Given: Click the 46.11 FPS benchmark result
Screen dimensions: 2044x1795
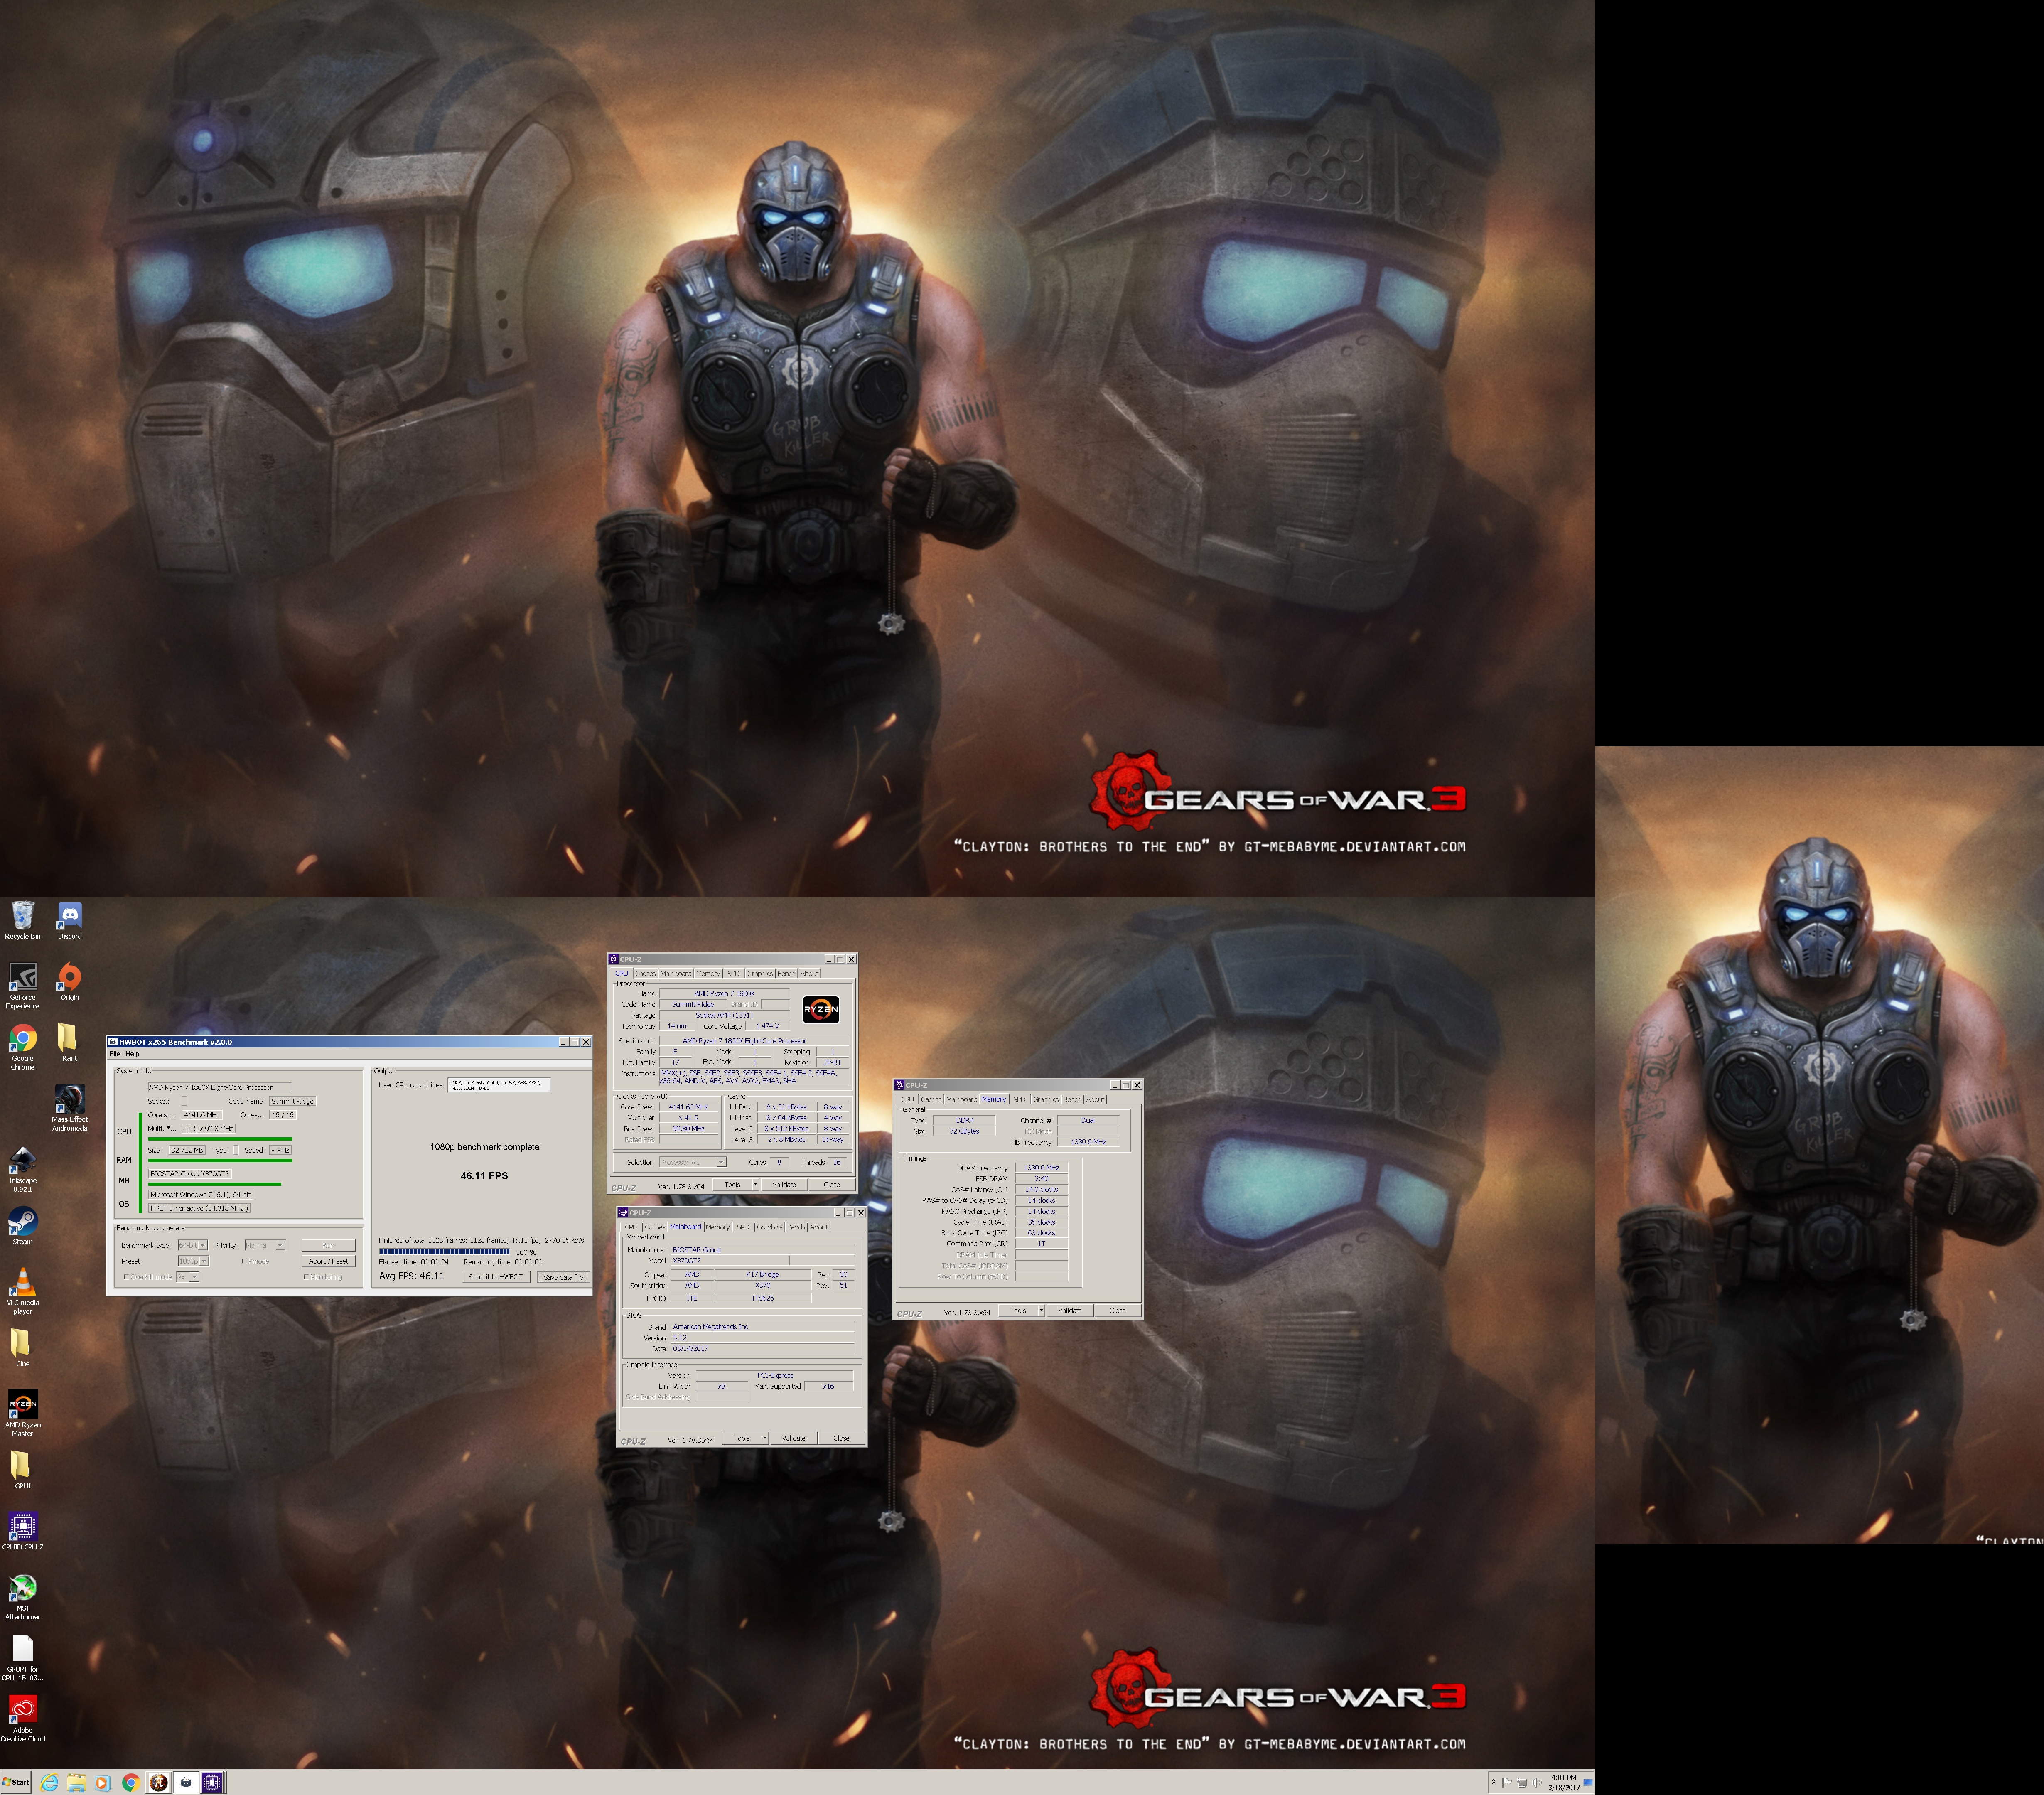Looking at the screenshot, I should tap(484, 1176).
